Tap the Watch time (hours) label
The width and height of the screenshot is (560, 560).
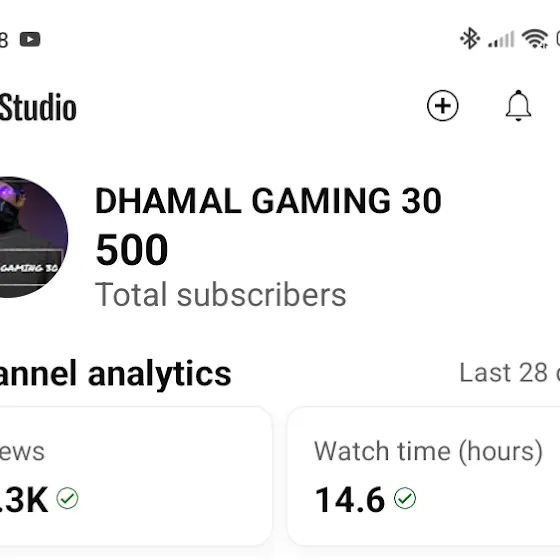click(x=428, y=451)
